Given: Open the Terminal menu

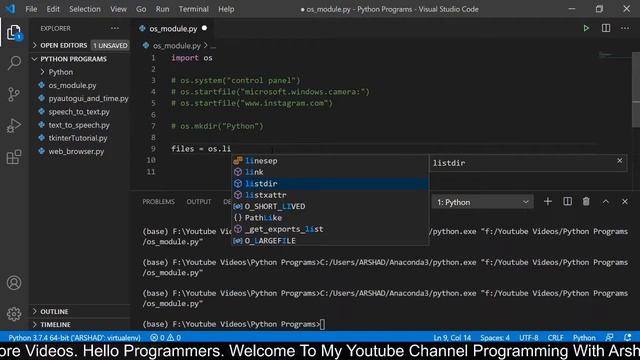Looking at the screenshot, I should coord(193,9).
